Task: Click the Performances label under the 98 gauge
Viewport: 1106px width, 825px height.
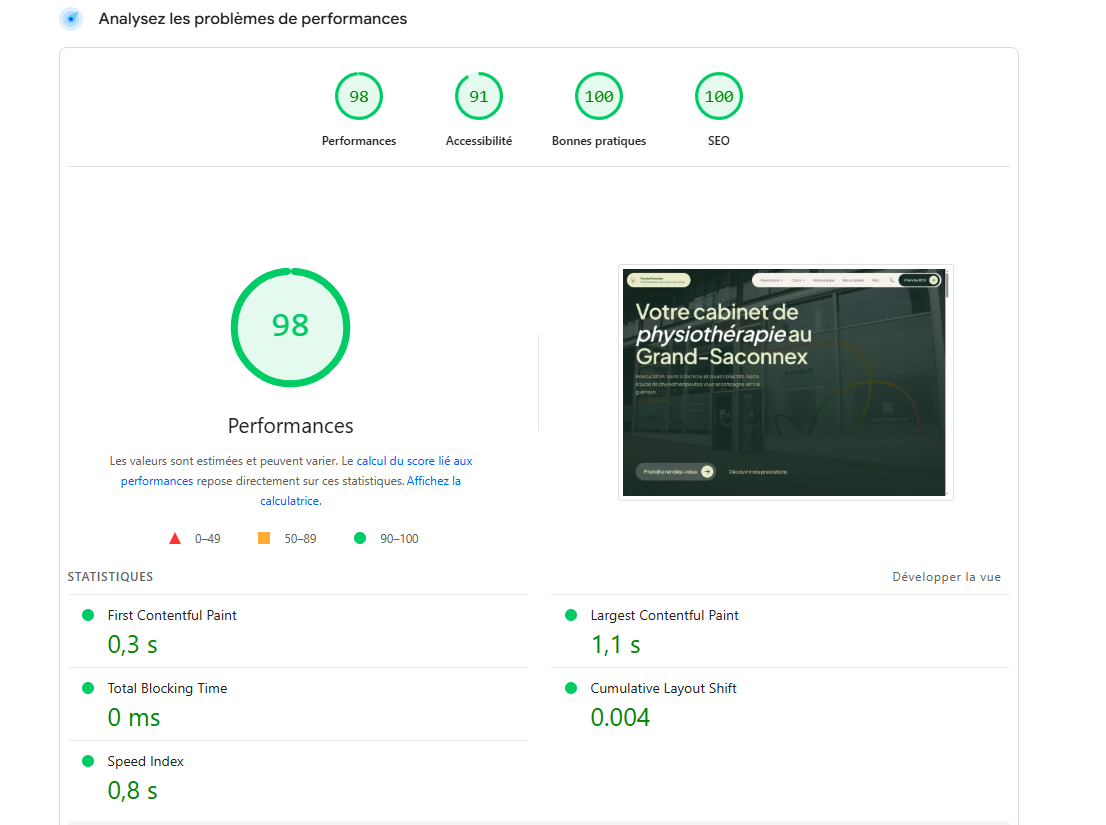Action: click(x=359, y=141)
